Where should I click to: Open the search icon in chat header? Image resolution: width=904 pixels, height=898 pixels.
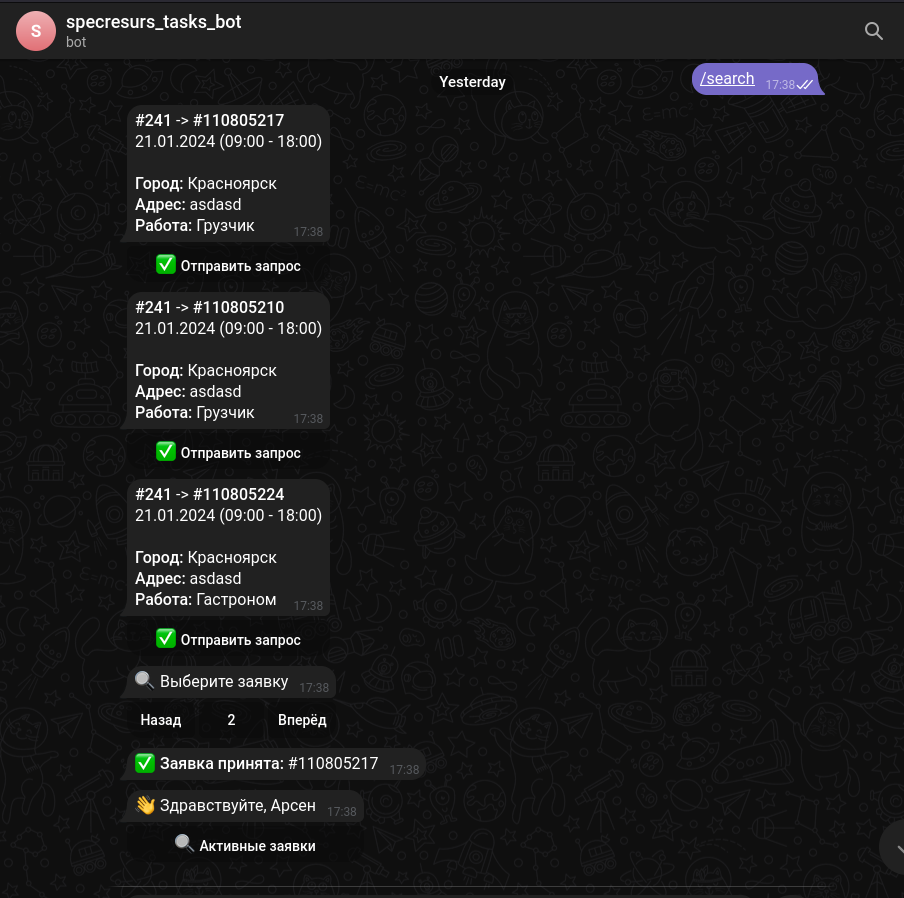point(873,31)
